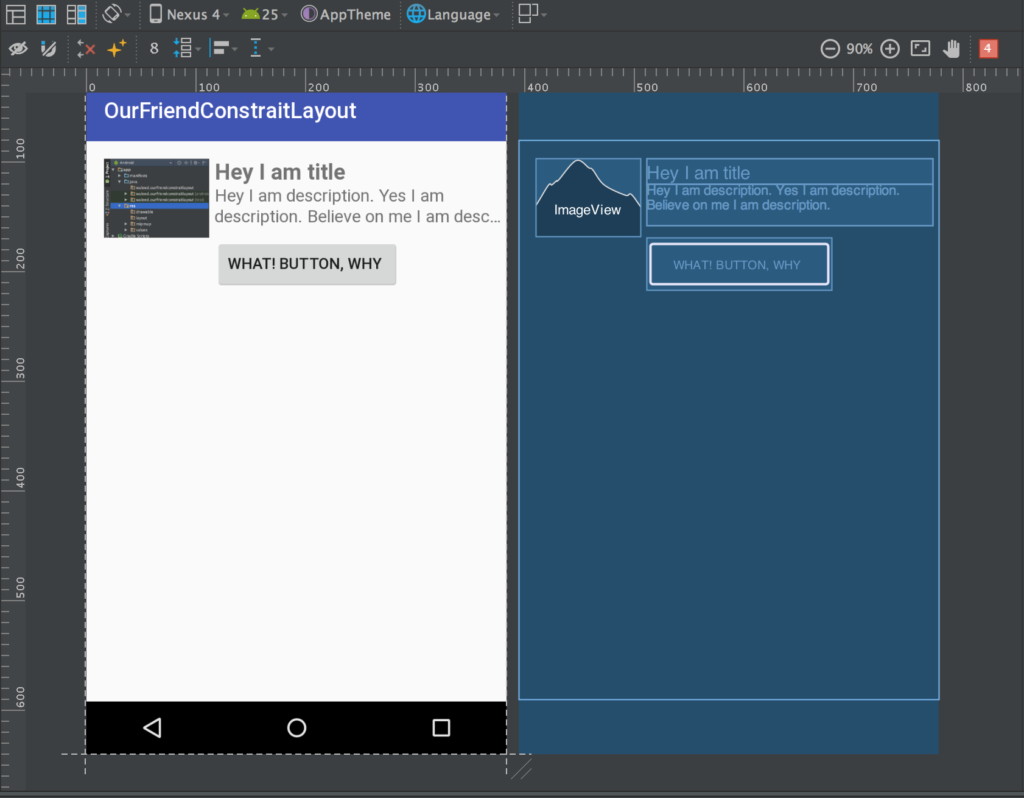Open API level 25 dropdown

click(264, 14)
